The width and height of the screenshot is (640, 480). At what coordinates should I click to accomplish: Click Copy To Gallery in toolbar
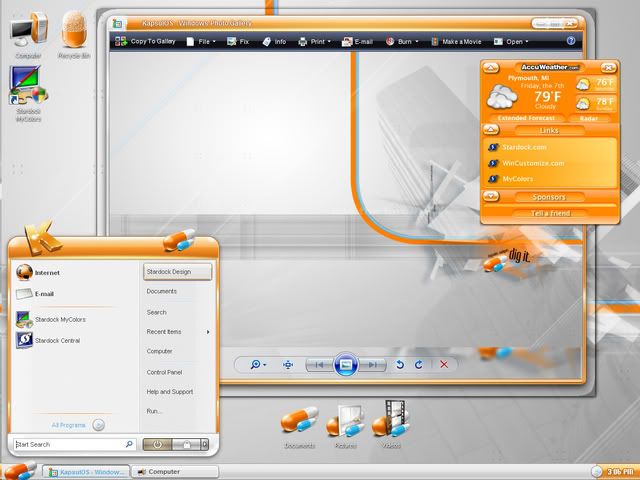(145, 42)
